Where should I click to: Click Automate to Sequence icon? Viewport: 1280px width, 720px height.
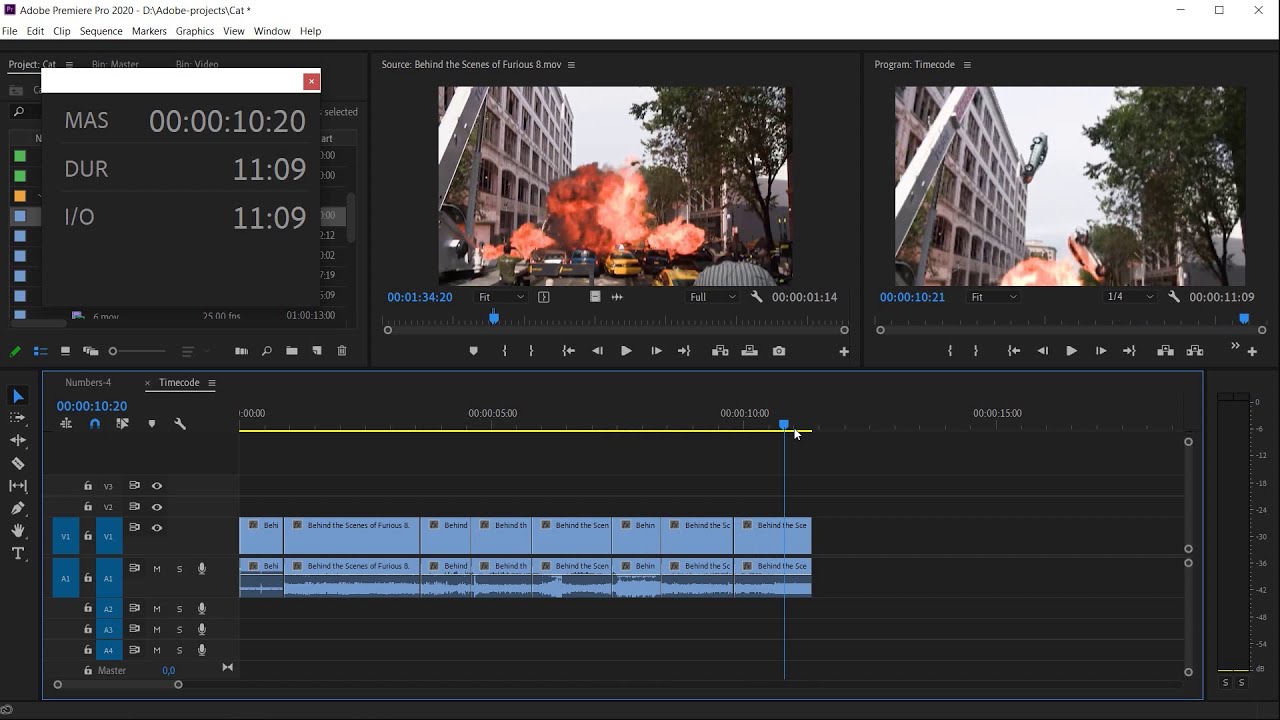[x=241, y=351]
